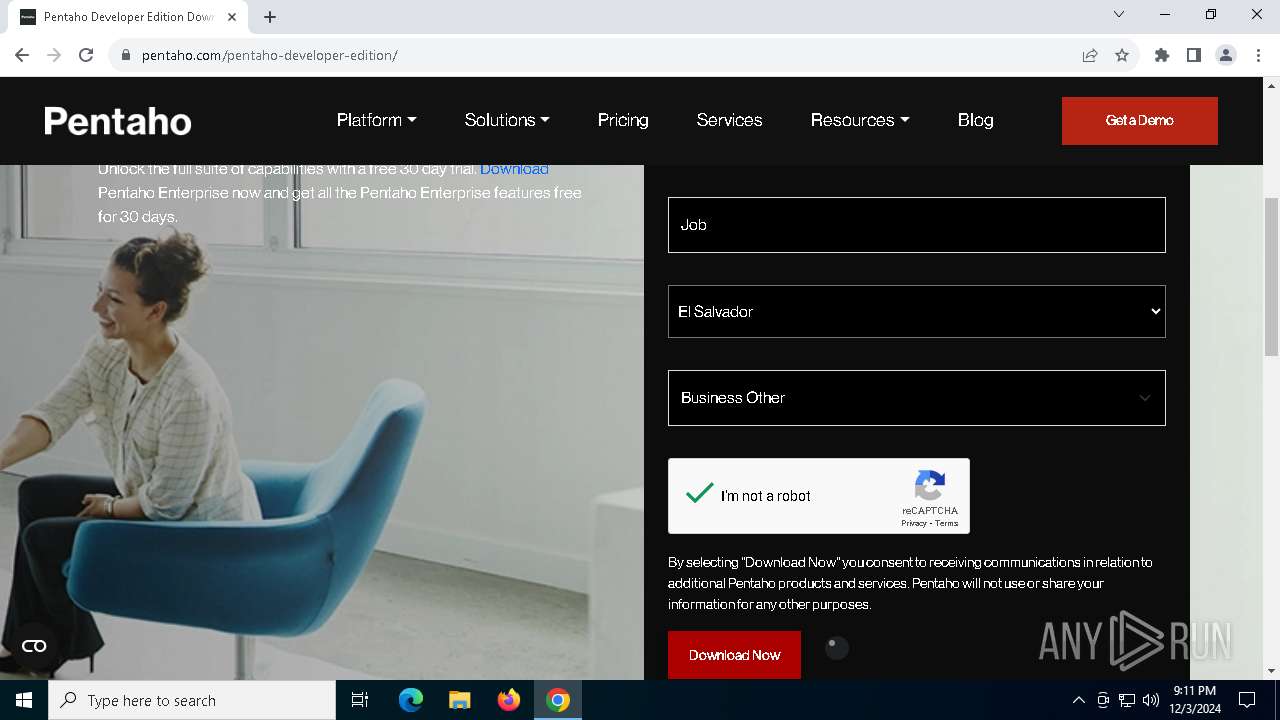Expand the Platform menu

coord(376,120)
